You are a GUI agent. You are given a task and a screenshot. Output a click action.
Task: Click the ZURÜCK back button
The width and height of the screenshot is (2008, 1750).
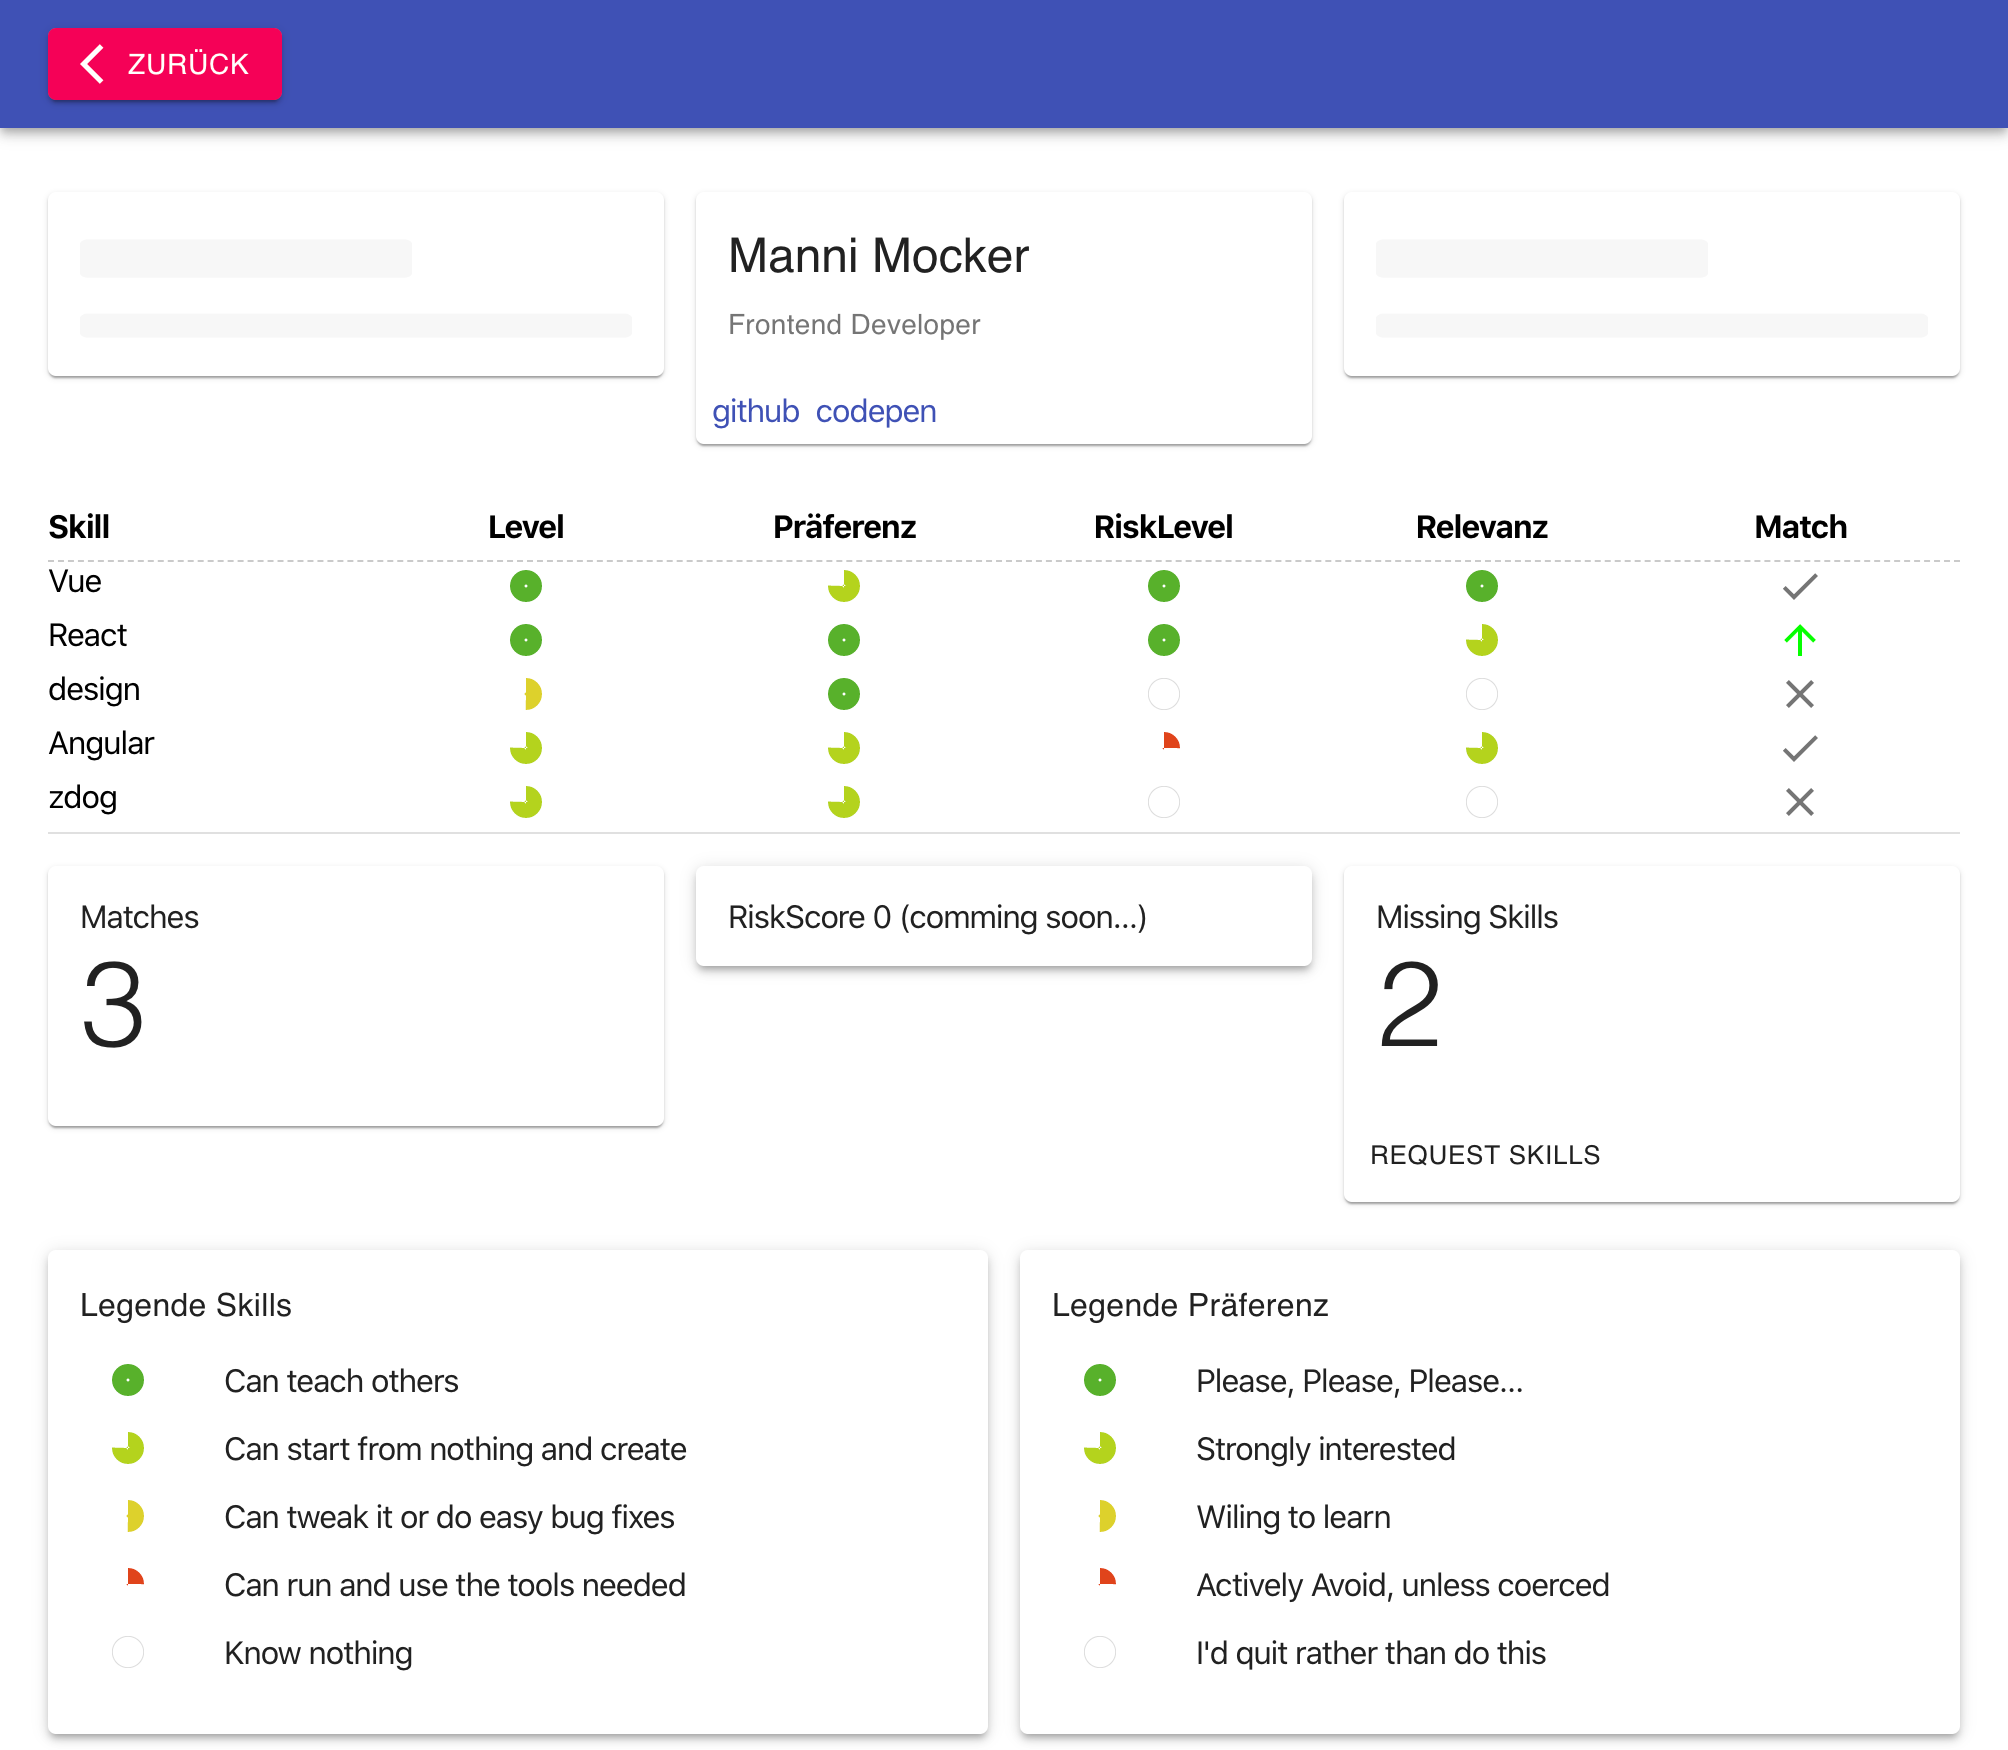[x=165, y=64]
